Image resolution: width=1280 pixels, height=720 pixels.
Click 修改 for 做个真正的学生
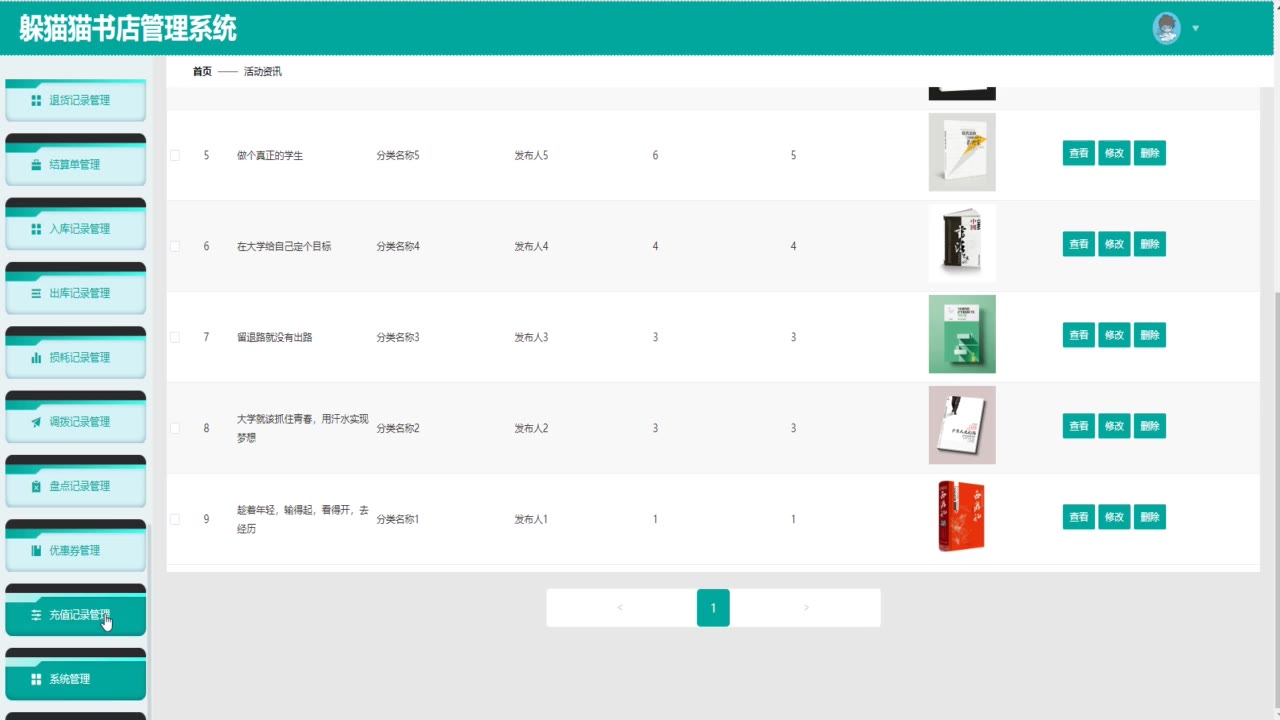tap(1114, 153)
